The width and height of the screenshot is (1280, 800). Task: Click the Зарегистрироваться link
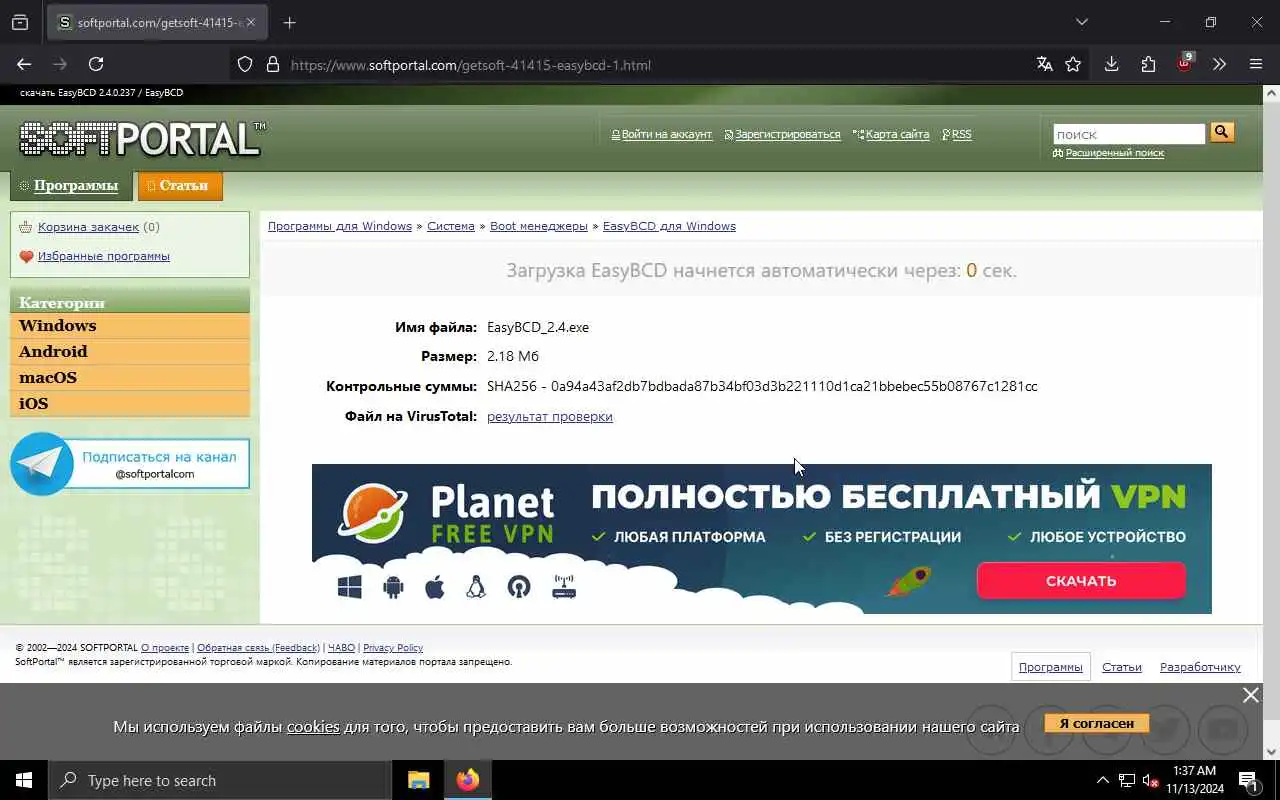787,134
